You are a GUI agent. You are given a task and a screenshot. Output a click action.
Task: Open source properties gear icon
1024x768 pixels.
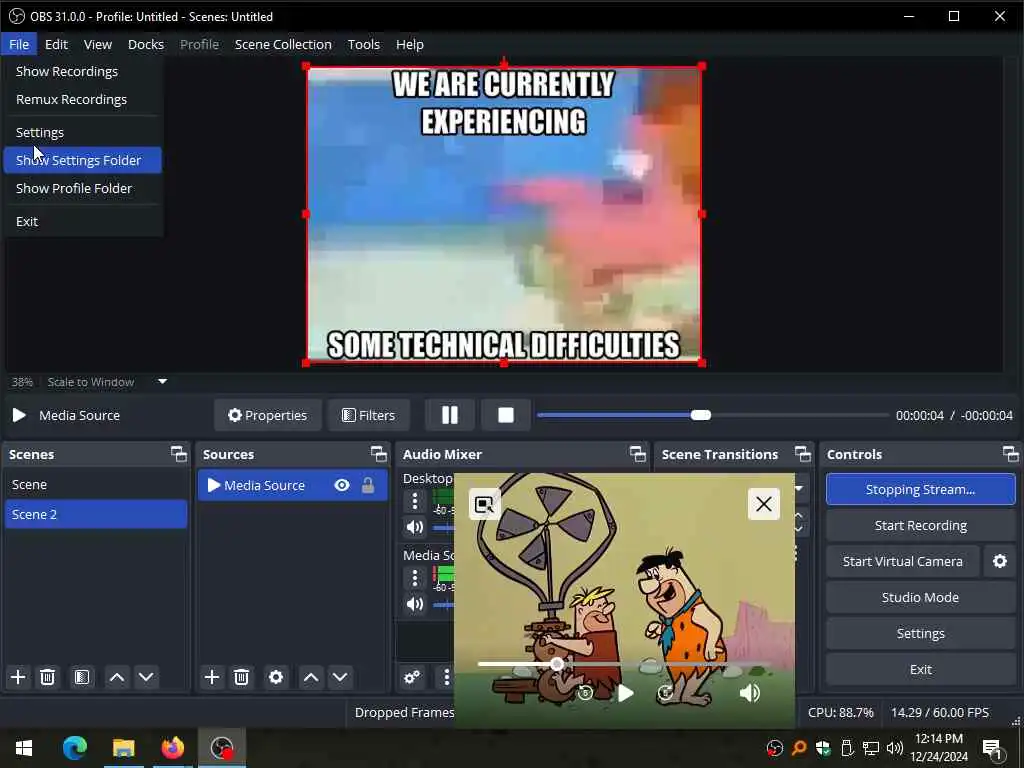click(276, 677)
